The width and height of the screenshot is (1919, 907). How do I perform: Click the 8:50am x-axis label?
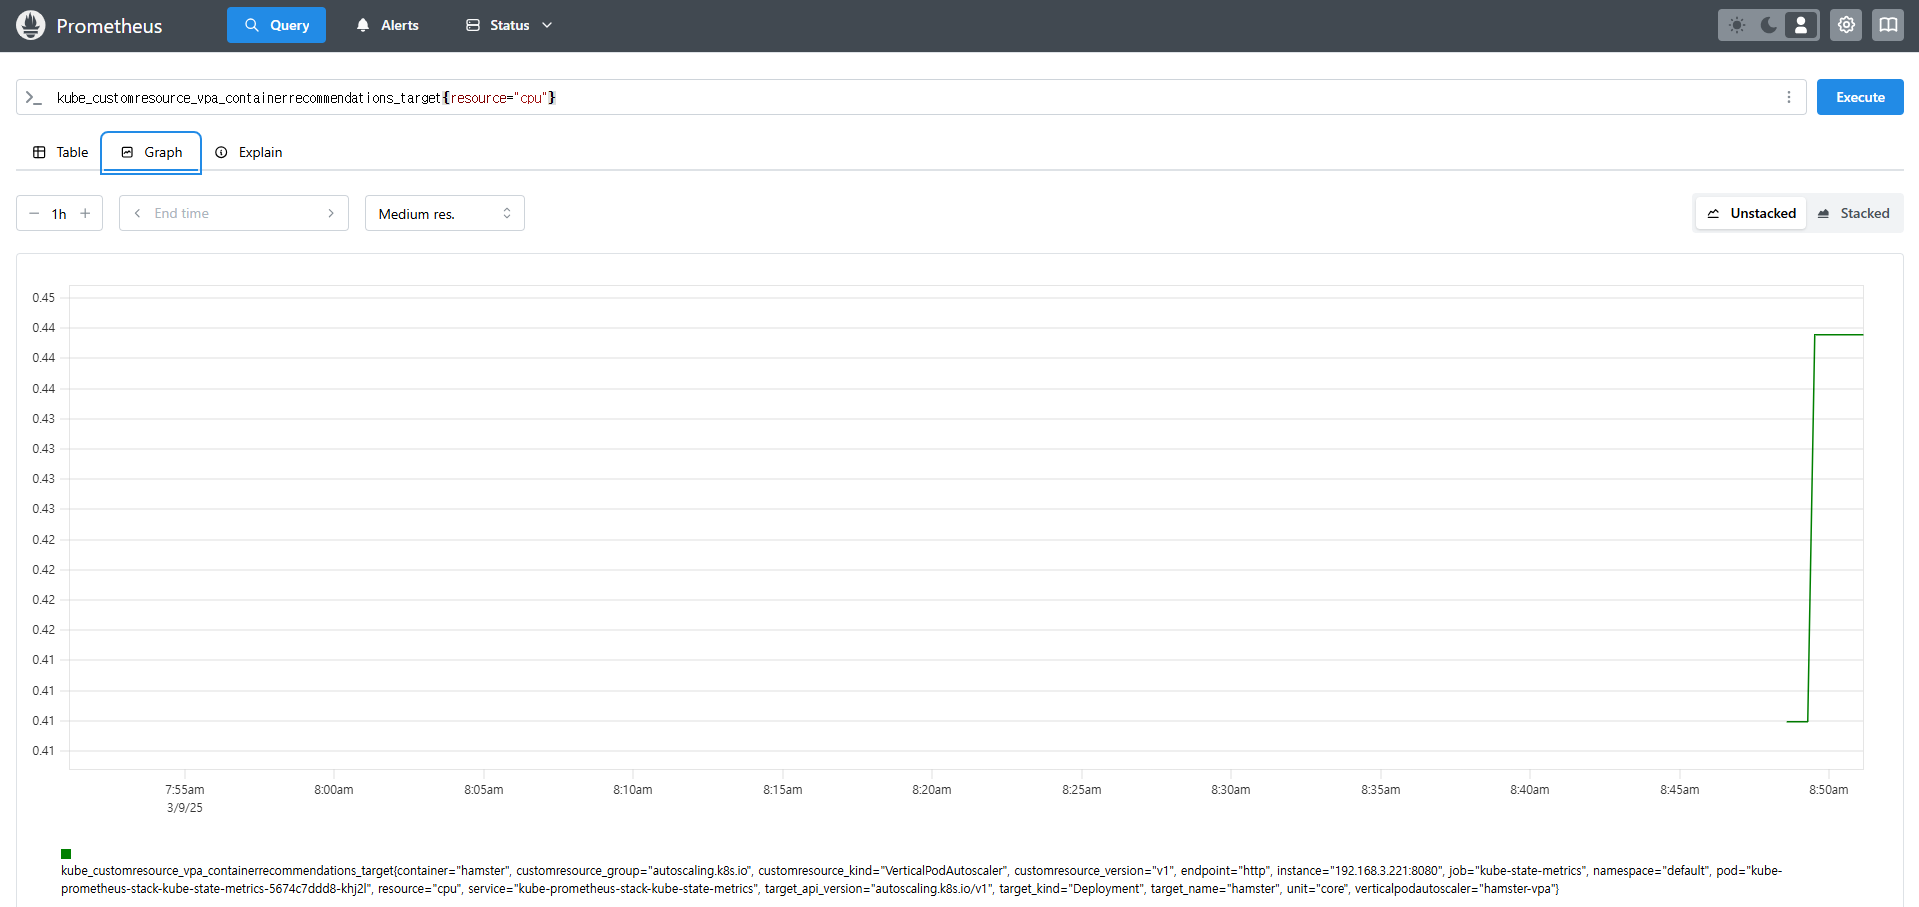click(1828, 790)
